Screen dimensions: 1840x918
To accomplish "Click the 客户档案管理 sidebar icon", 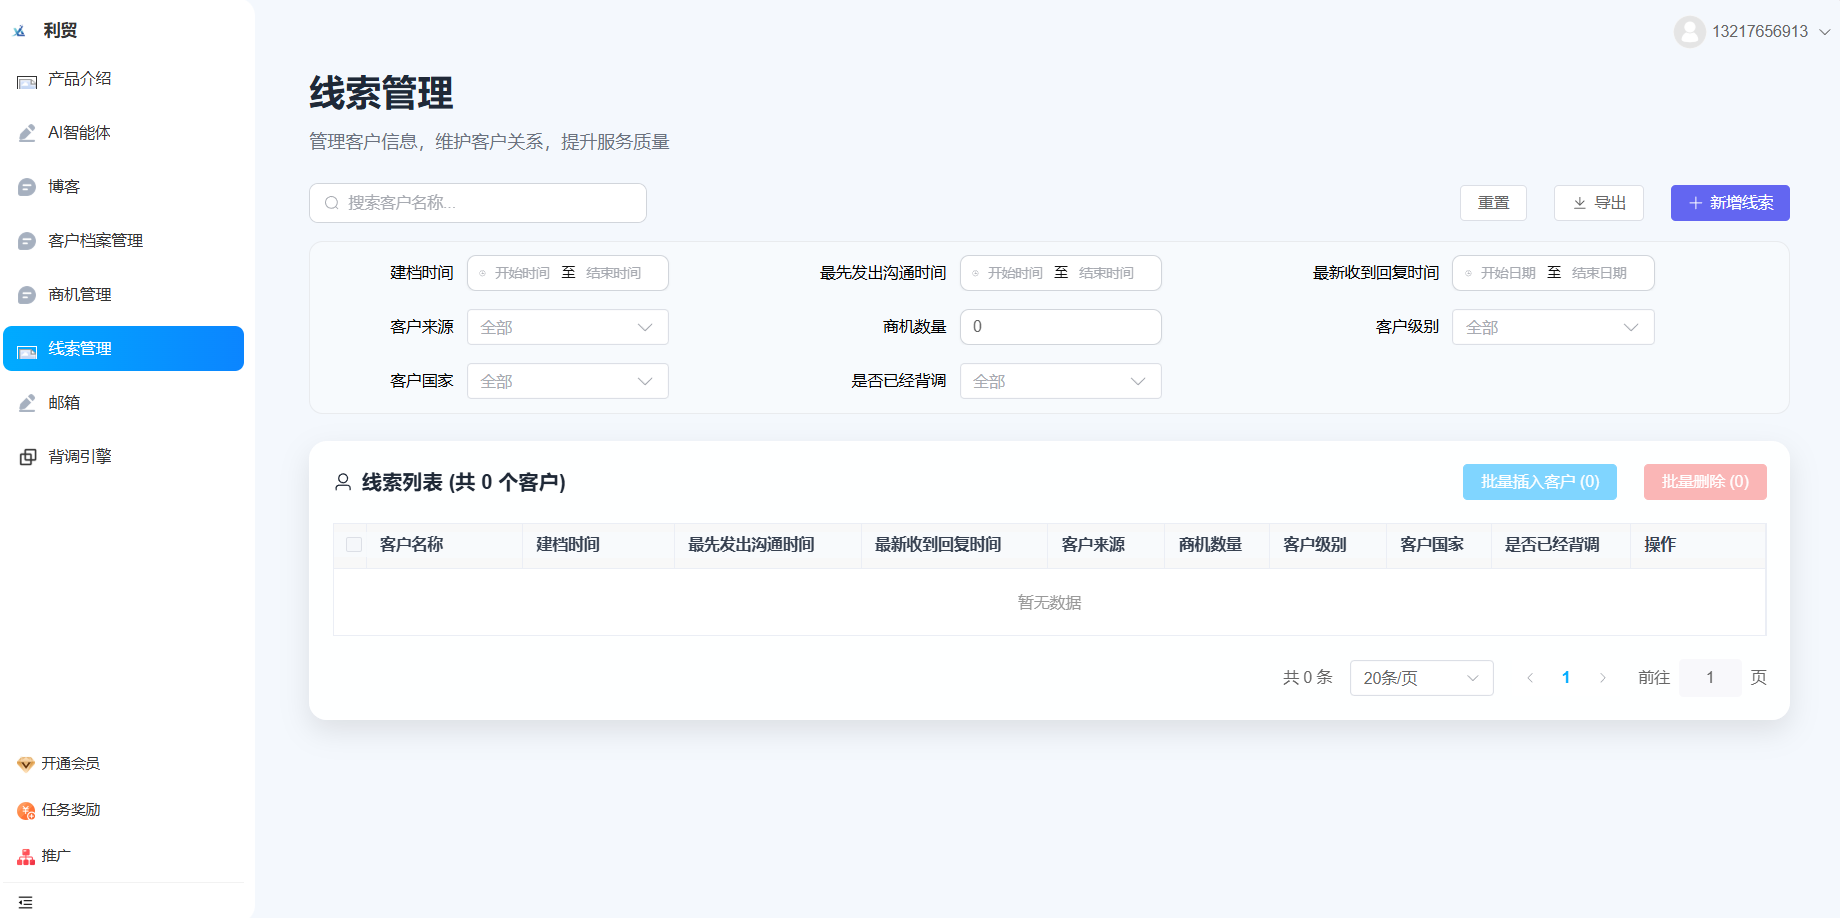I will [x=26, y=240].
